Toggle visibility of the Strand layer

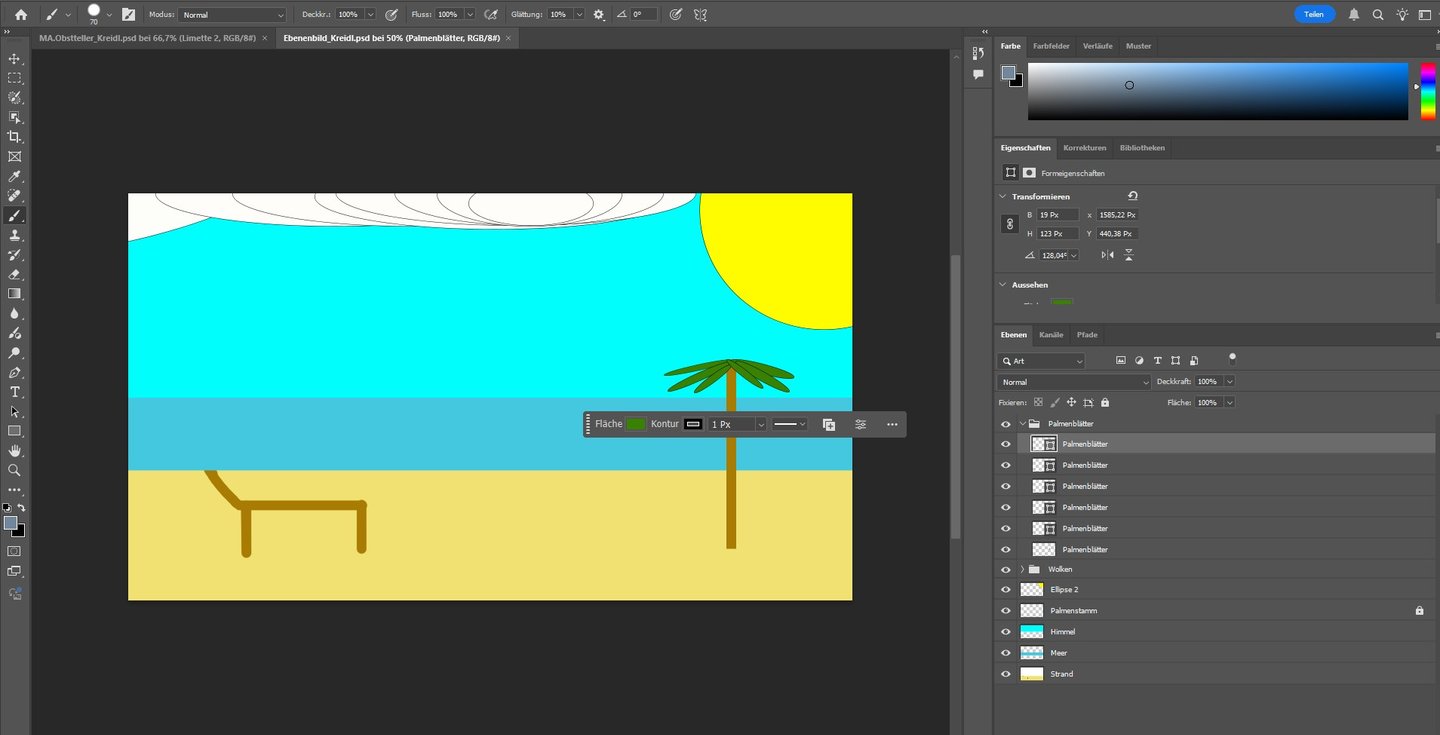1006,674
